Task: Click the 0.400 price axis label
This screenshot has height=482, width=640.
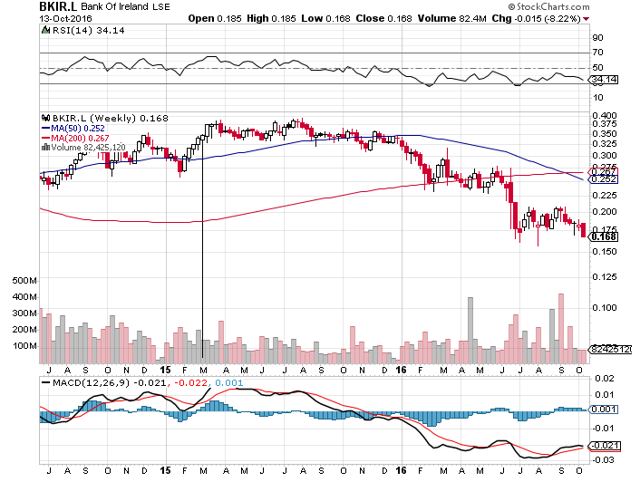Action: [x=604, y=116]
